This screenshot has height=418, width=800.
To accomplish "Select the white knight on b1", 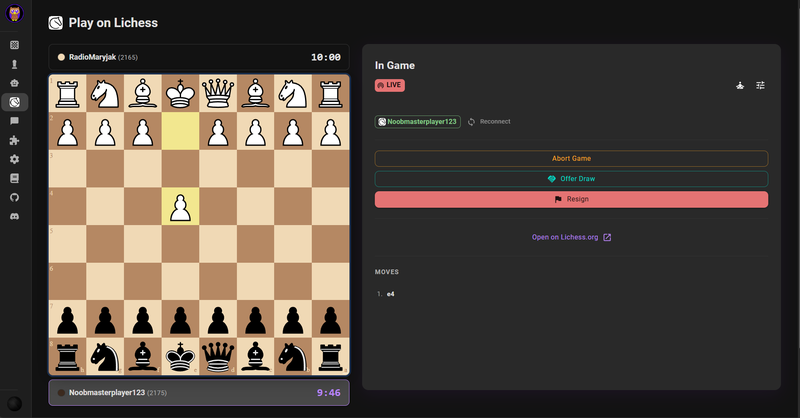I will click(293, 94).
